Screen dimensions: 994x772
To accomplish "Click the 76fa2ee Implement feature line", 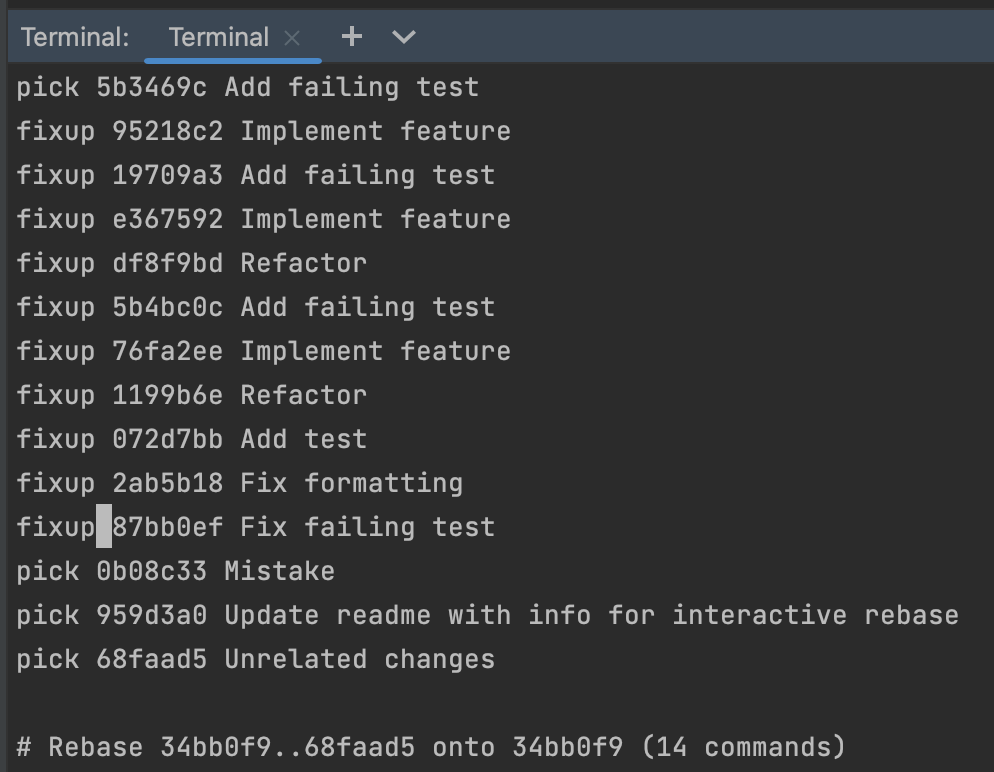I will [311, 351].
